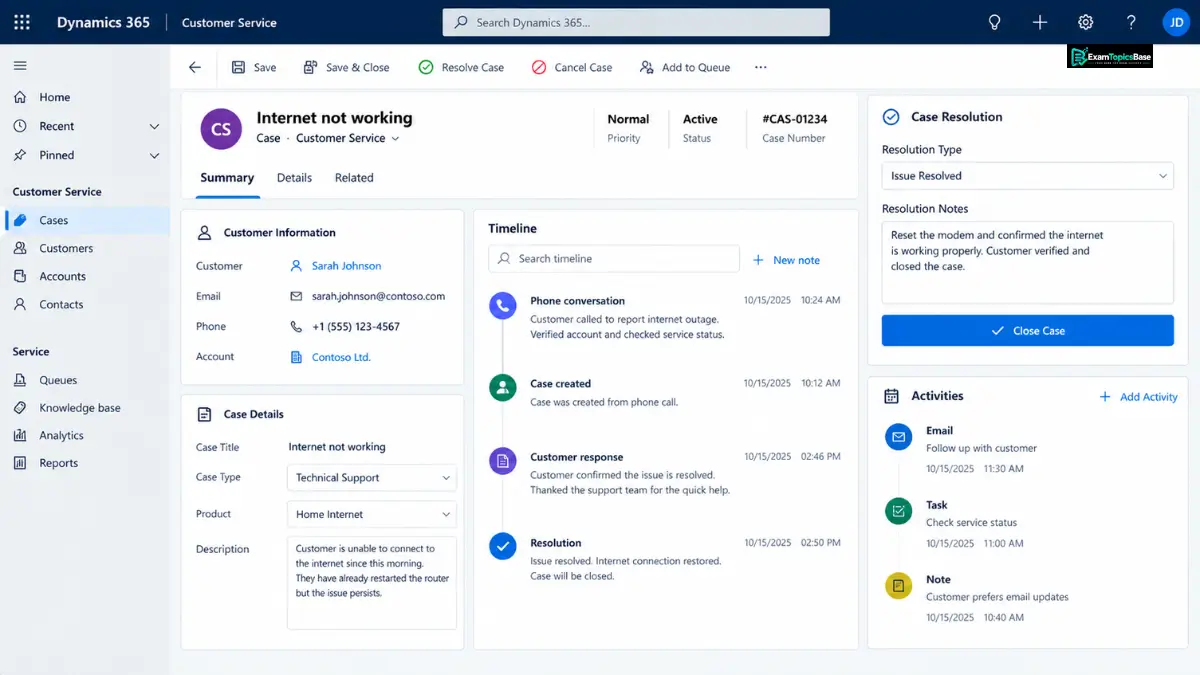Screen dimensions: 1200x675
Task: Open the Product dropdown
Action: tap(372, 514)
